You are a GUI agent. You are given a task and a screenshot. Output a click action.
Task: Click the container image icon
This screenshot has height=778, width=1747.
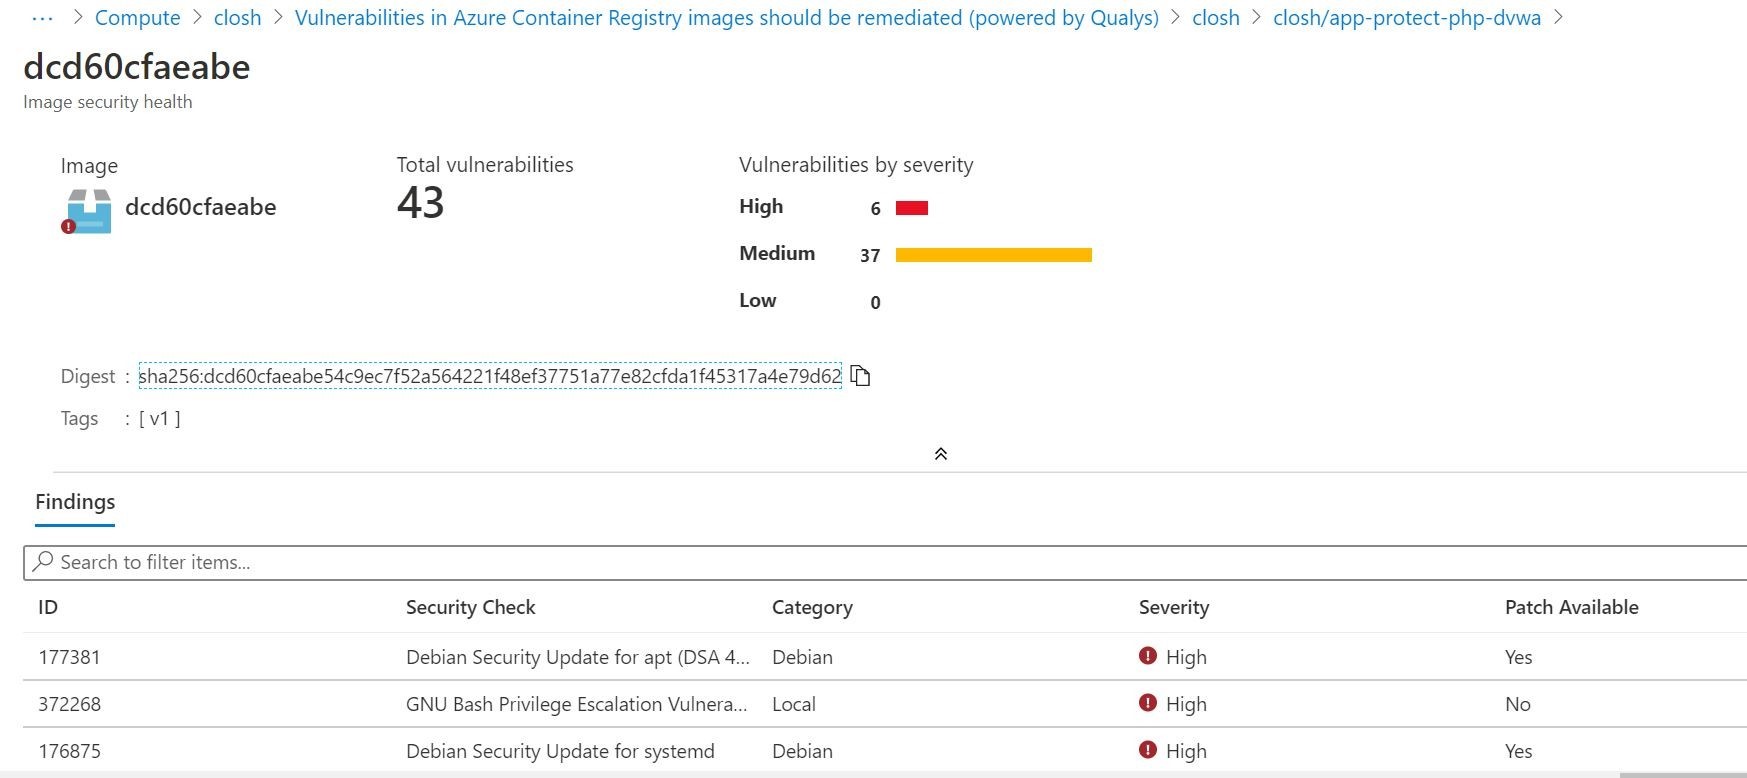(x=87, y=211)
